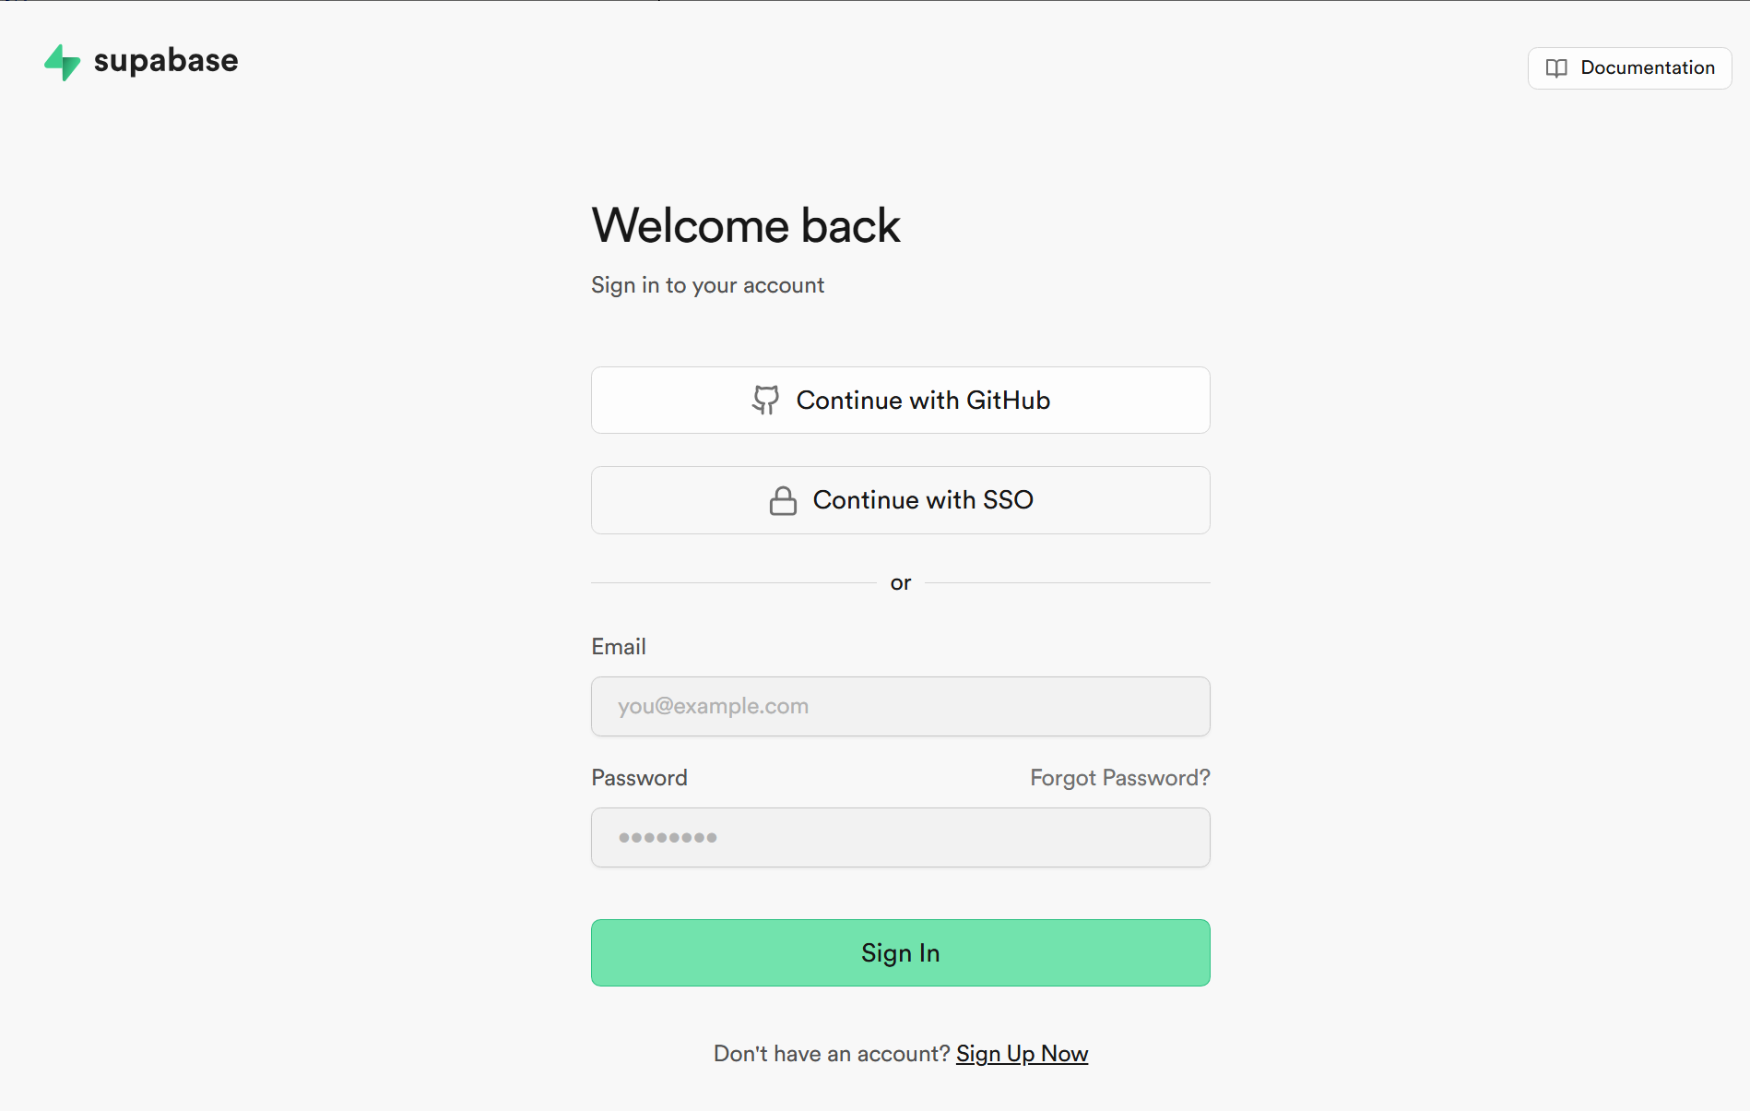Click the Don't have an account? text

tap(831, 1054)
